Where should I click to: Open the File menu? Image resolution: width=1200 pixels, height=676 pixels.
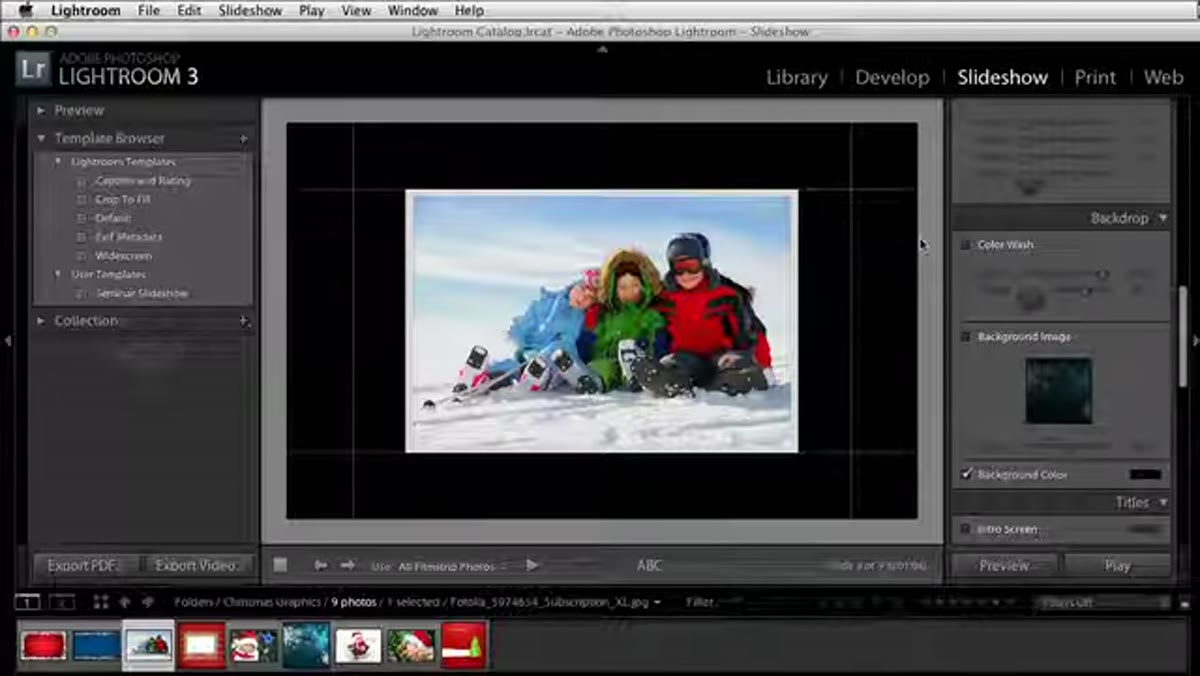coord(149,10)
